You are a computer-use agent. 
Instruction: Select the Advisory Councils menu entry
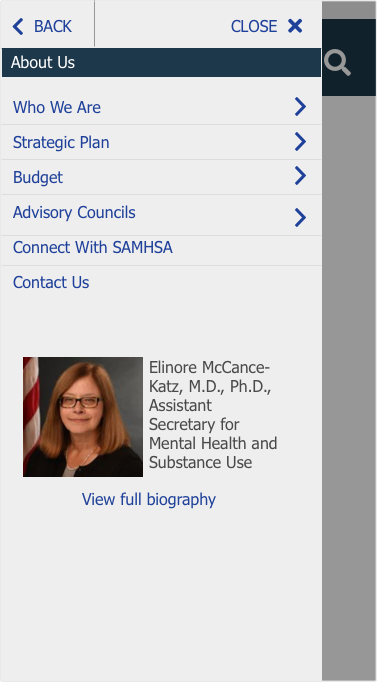[x=74, y=212]
